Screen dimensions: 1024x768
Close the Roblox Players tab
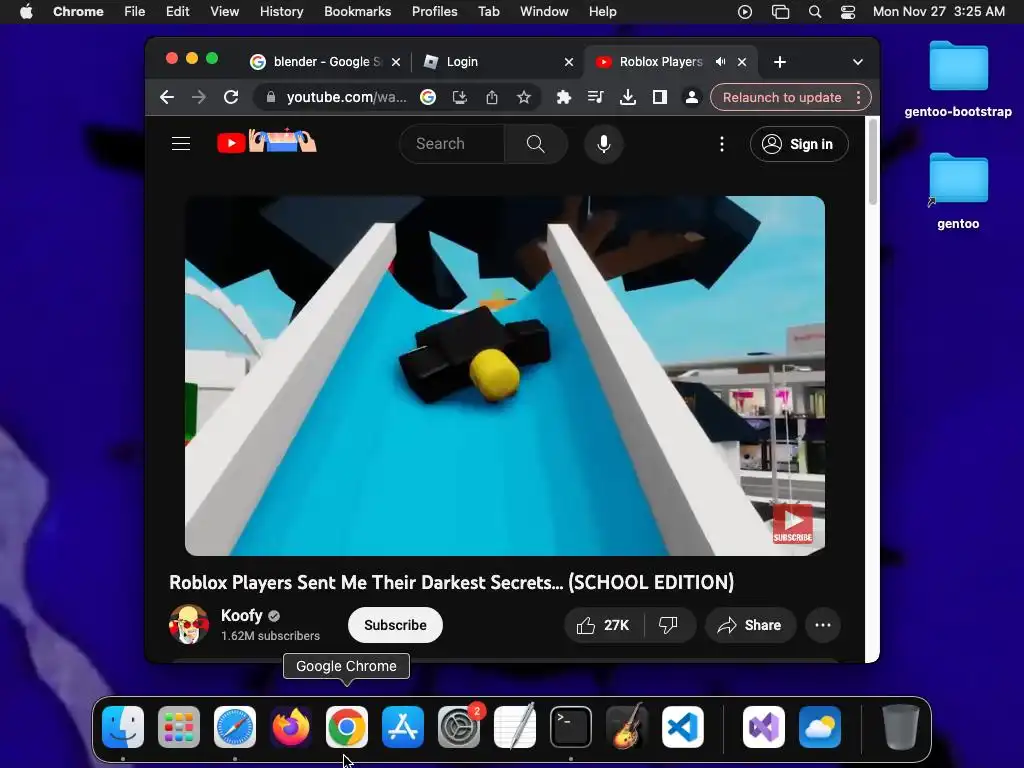[742, 62]
